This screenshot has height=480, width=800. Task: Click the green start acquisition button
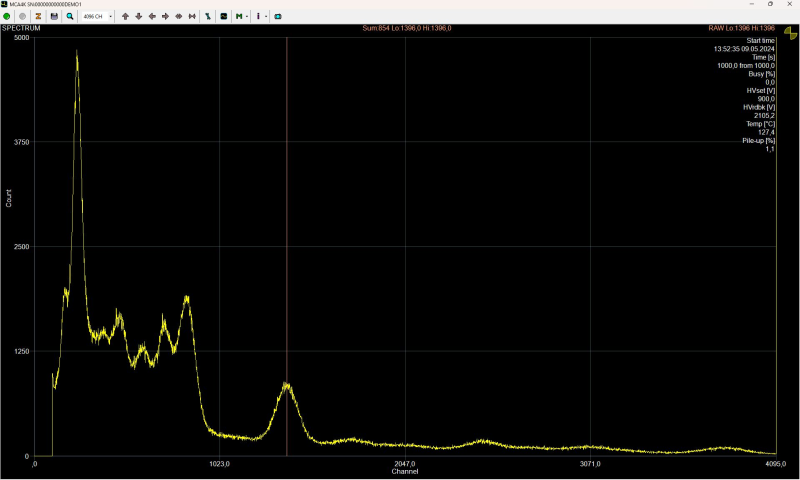click(x=7, y=16)
